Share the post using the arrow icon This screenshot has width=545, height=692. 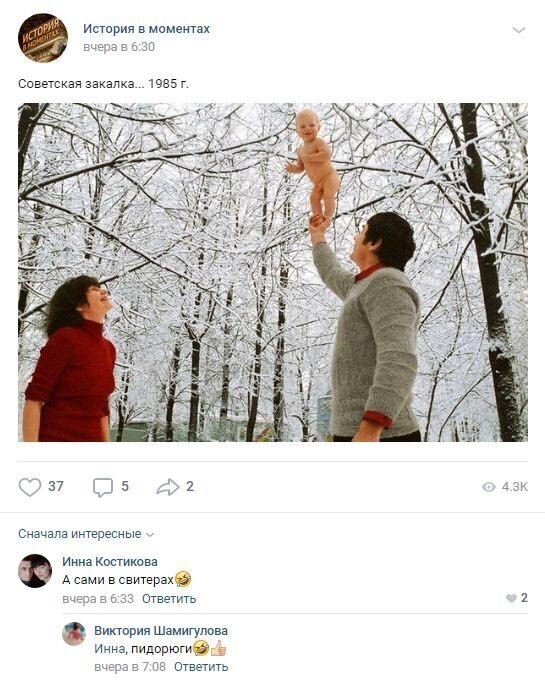point(168,487)
